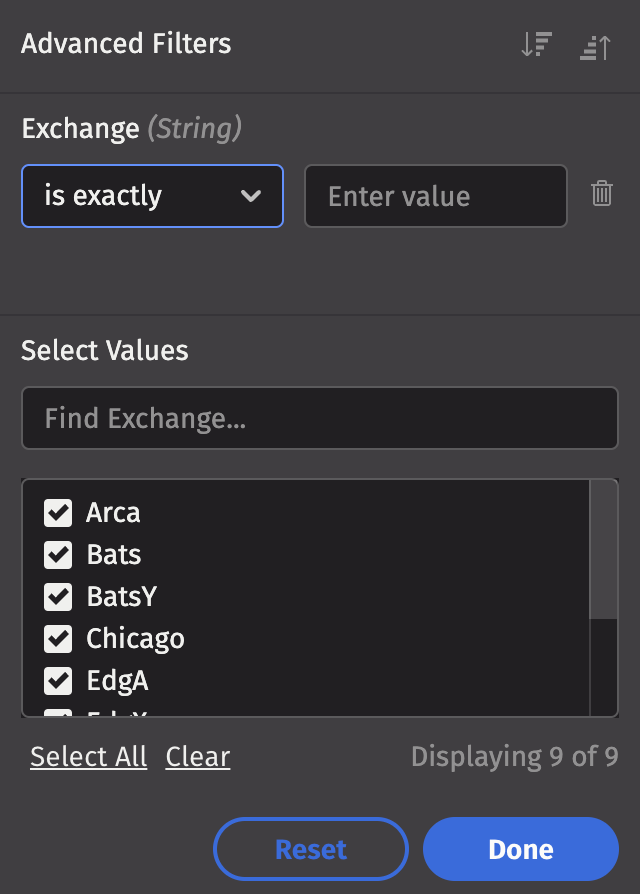Focus the "Enter value" text field
640x894 pixels.
435,196
